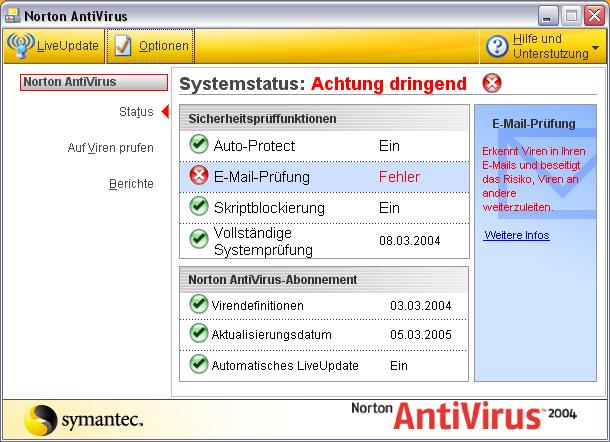The width and height of the screenshot is (610, 442).
Task: Select the Vollständige Systemprüfung row label
Action: click(263, 241)
